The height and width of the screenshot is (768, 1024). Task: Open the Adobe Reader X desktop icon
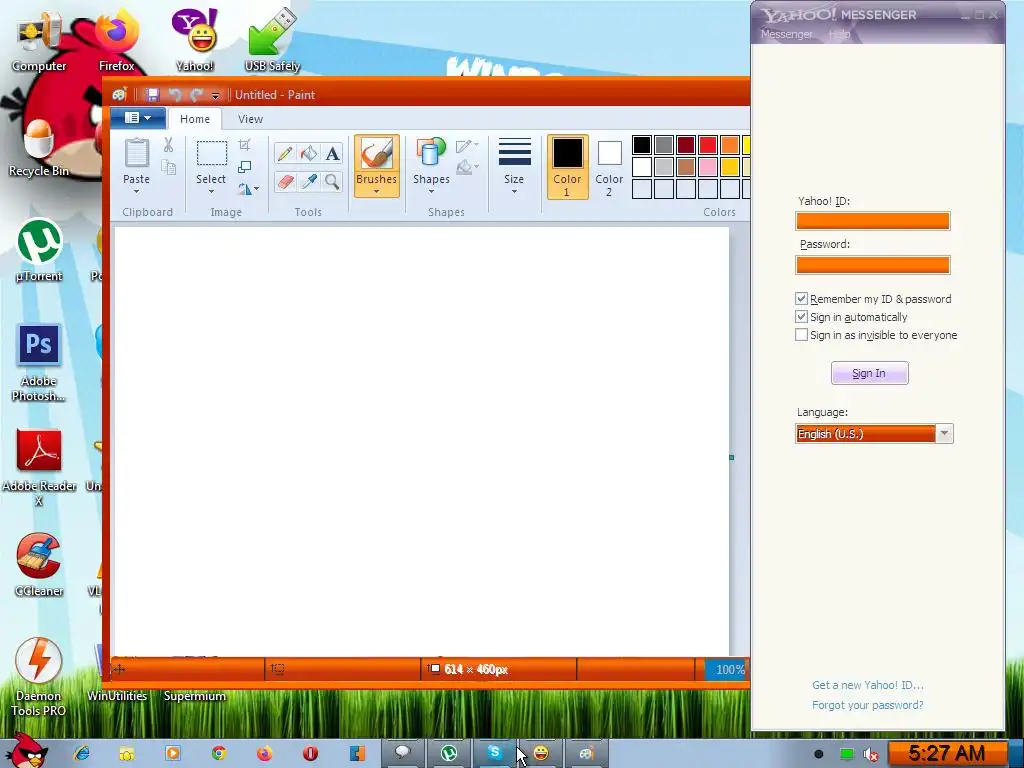[39, 468]
